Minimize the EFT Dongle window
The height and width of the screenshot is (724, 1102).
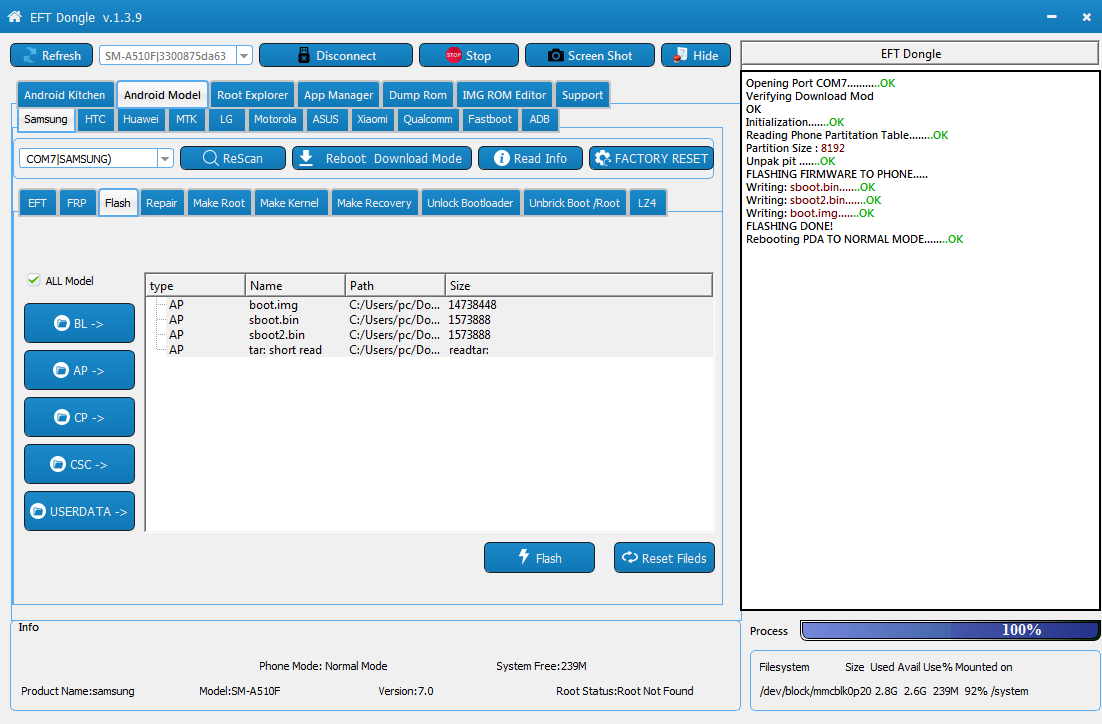pyautogui.click(x=1051, y=17)
